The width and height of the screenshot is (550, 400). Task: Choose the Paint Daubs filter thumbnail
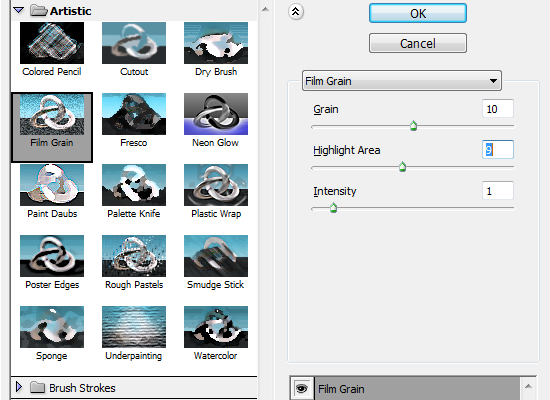(x=52, y=185)
